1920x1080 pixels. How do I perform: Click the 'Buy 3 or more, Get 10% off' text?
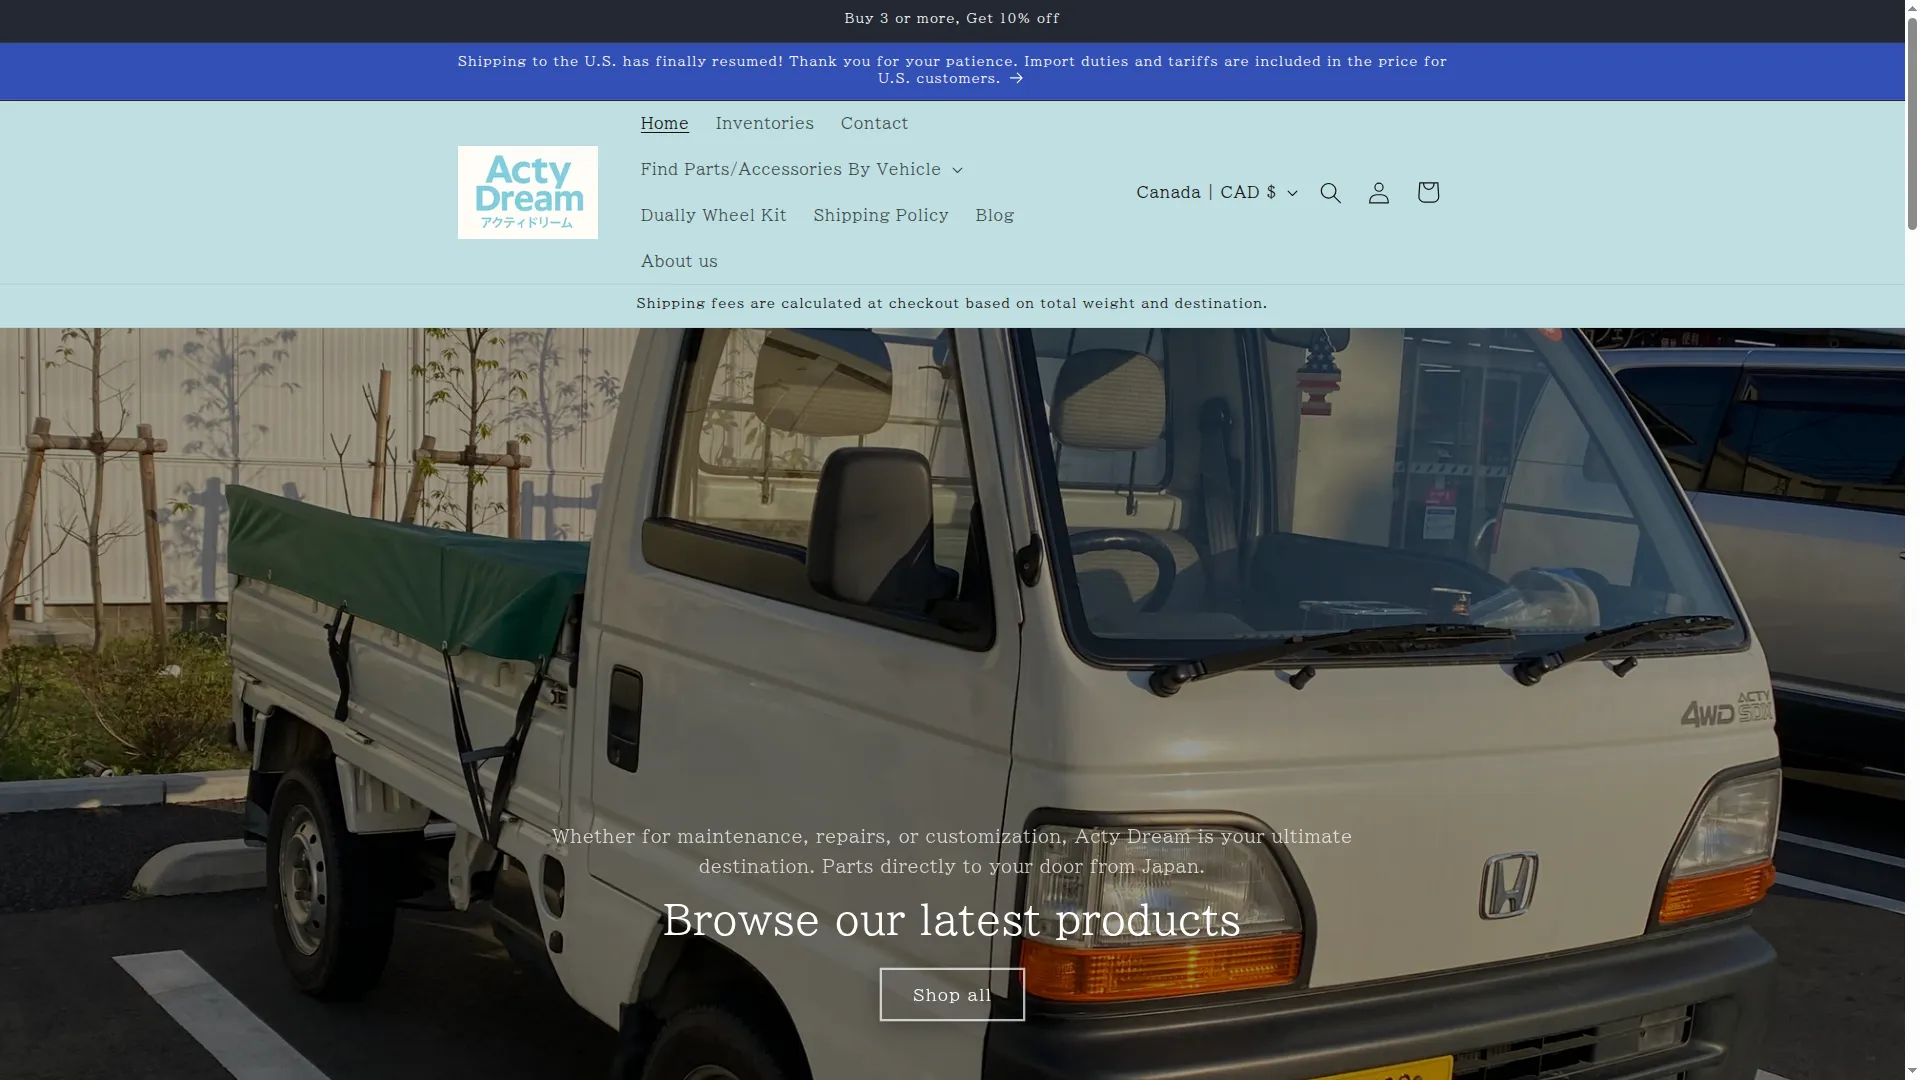click(952, 19)
